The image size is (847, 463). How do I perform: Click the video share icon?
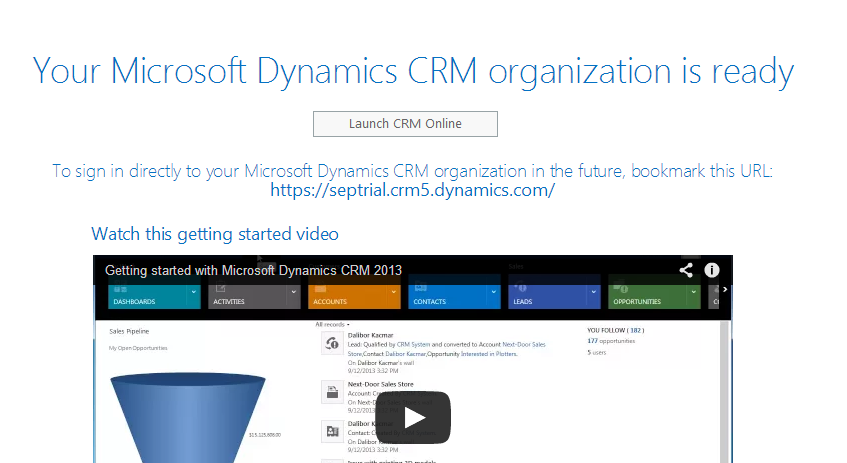coord(686,270)
